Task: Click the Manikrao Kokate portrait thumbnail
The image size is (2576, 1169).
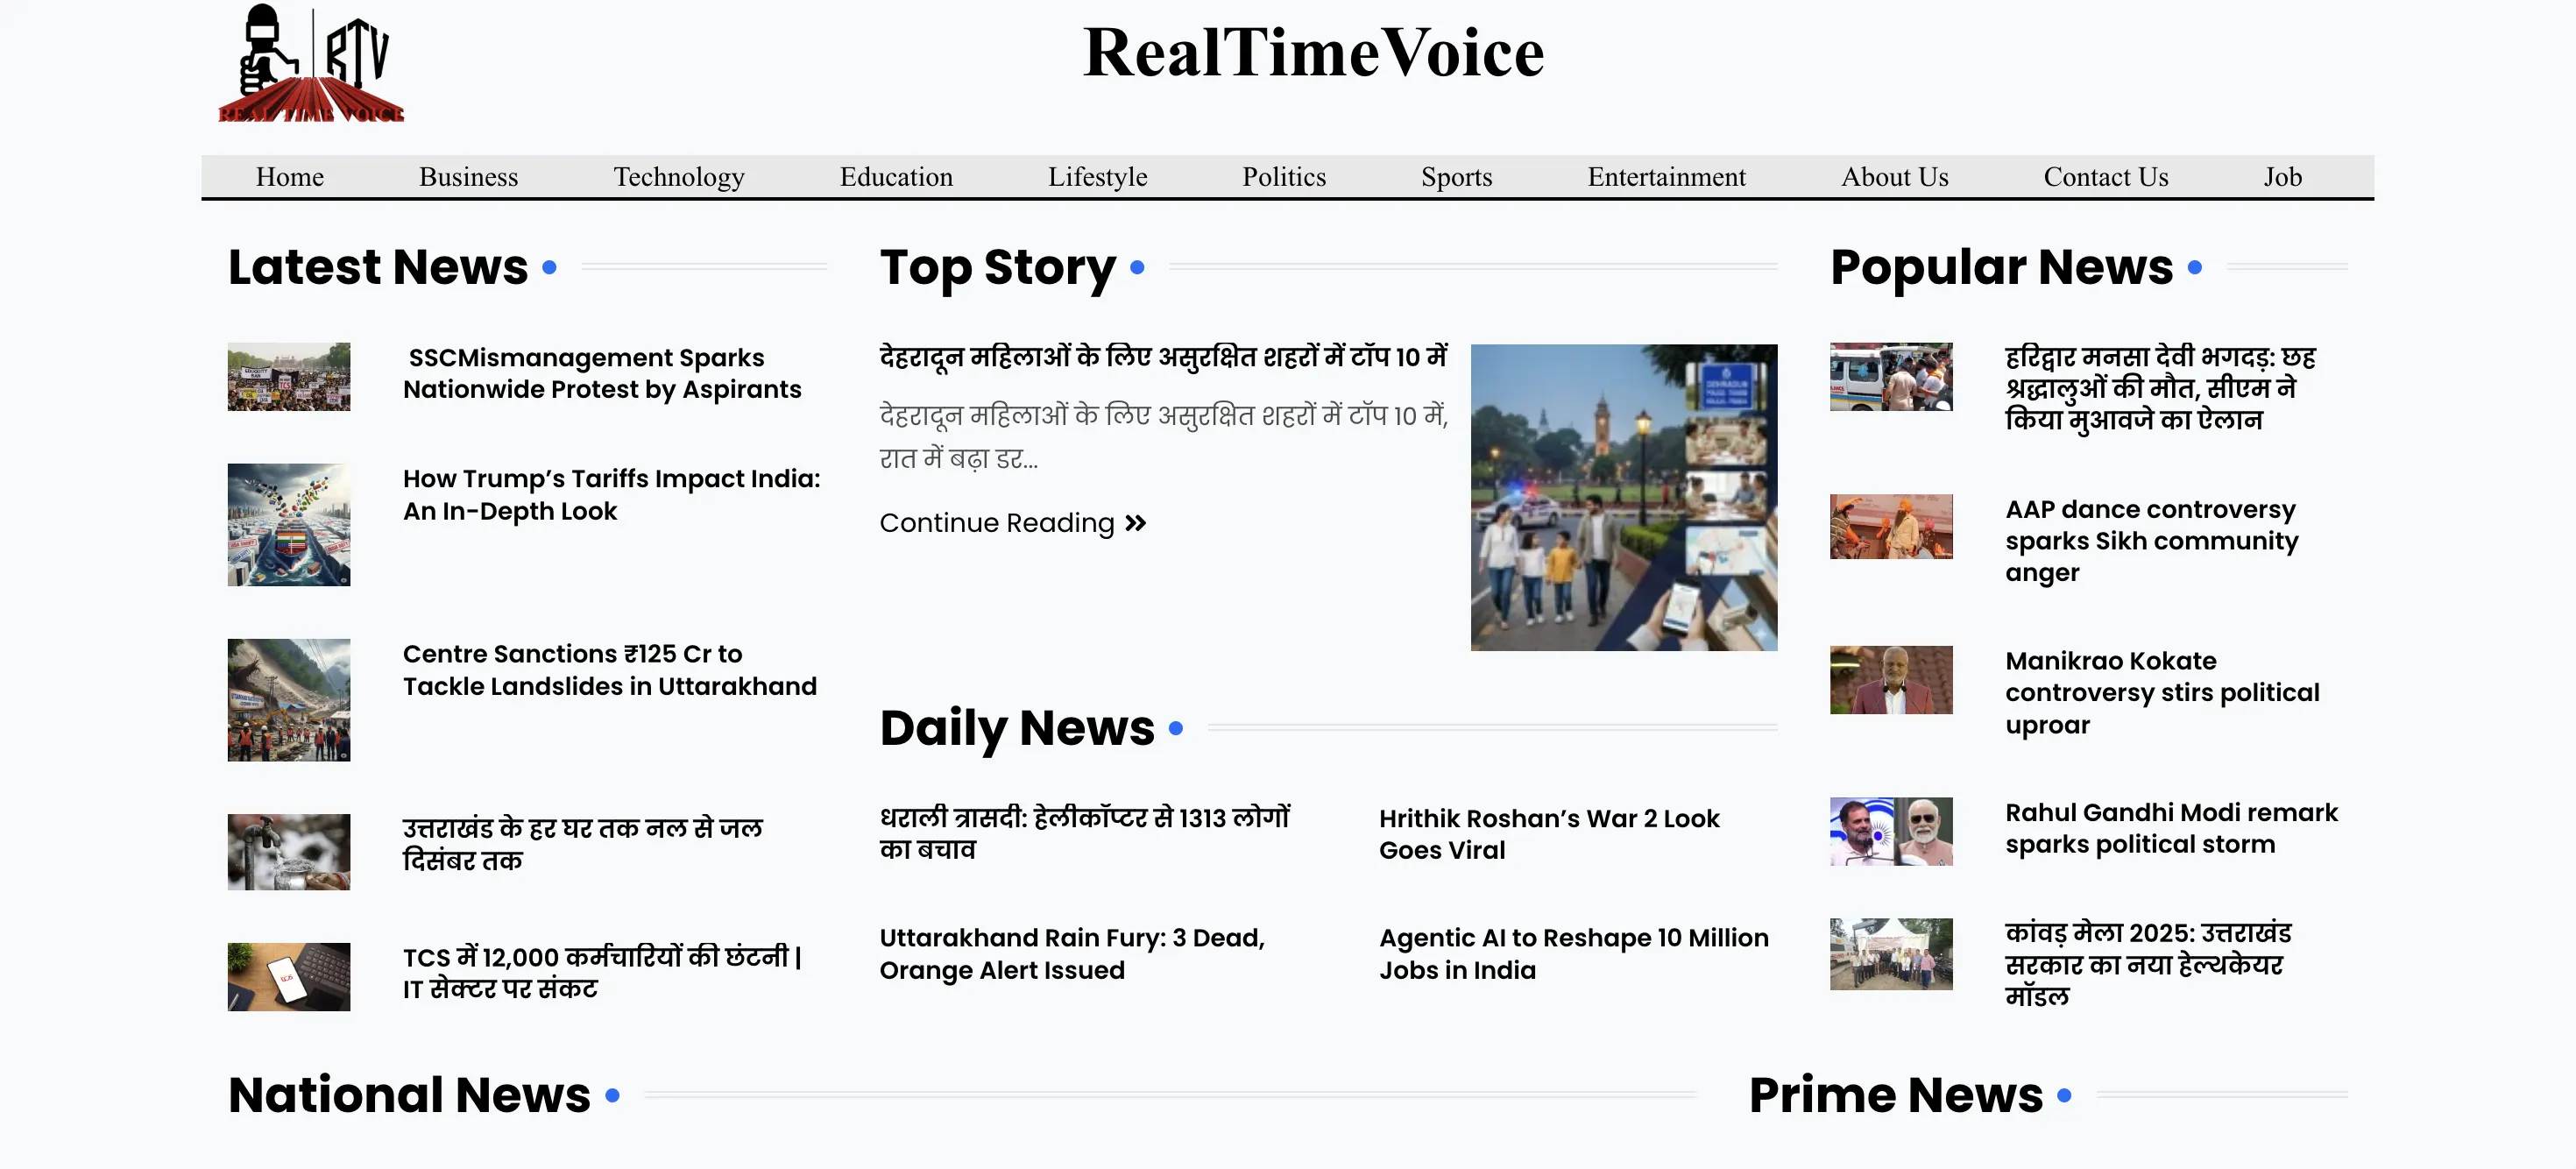Action: [1891, 680]
